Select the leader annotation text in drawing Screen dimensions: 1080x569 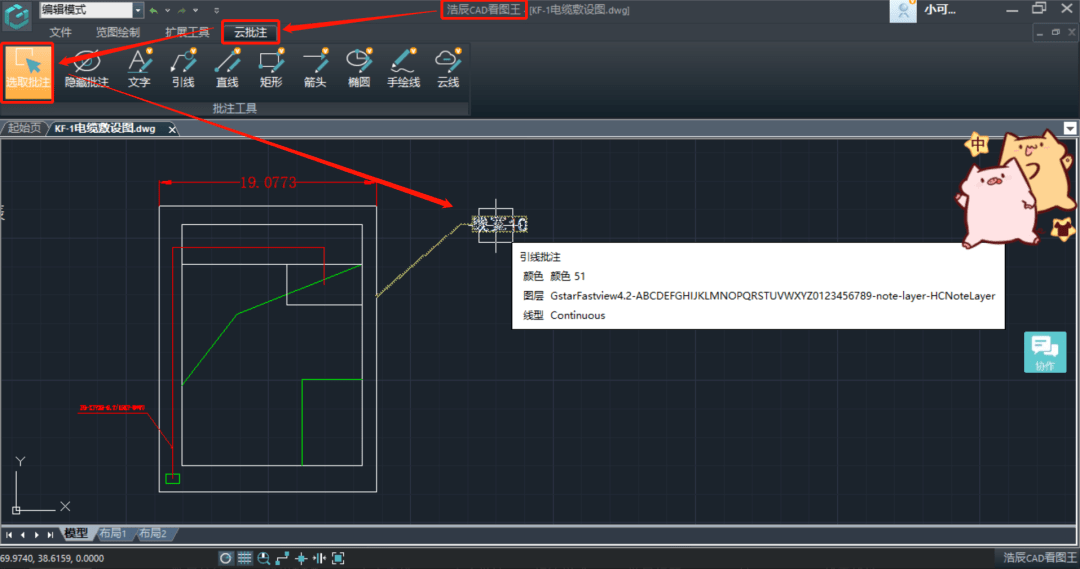[500, 225]
